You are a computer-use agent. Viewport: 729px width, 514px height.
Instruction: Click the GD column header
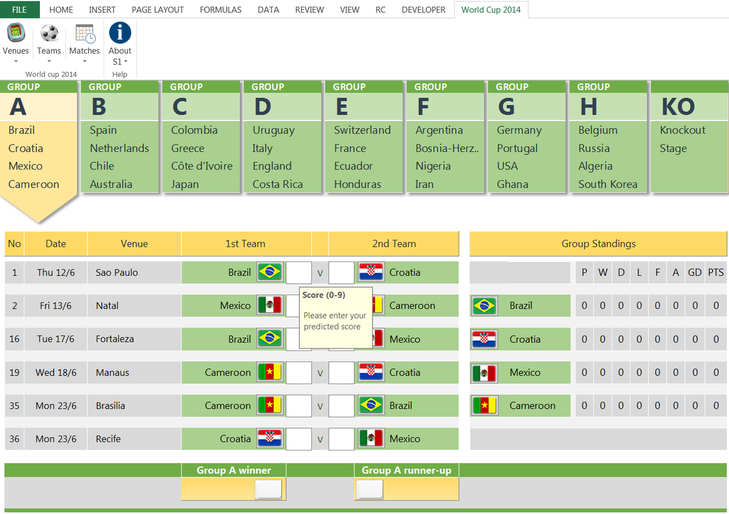pyautogui.click(x=695, y=272)
